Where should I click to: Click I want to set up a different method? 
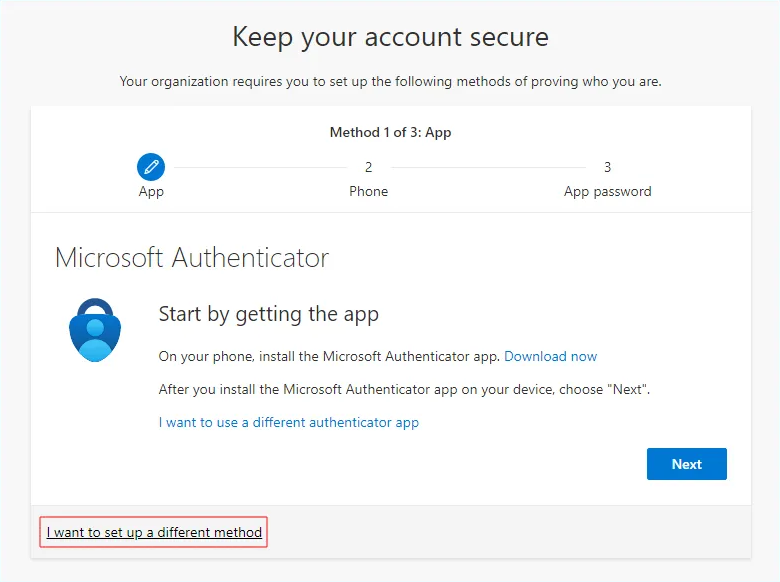(154, 532)
